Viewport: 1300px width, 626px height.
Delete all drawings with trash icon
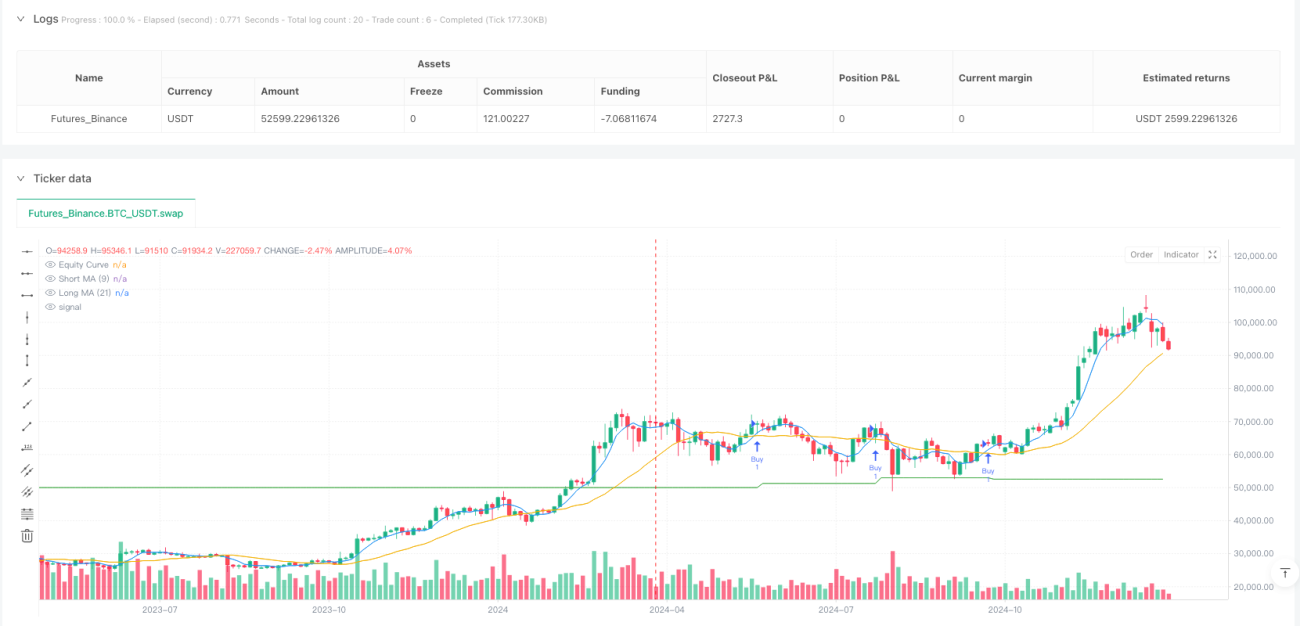coord(27,535)
